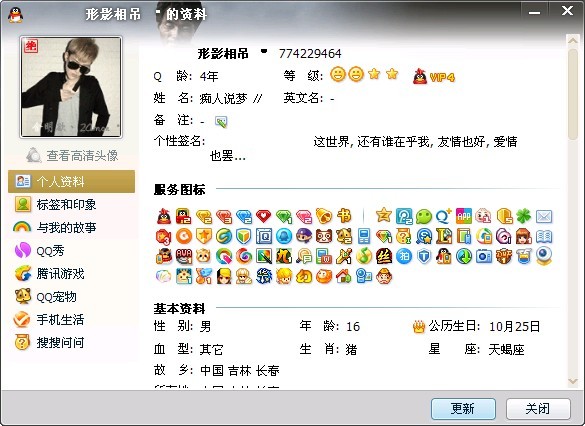This screenshot has height=426, width=585.
Task: Click the green 九 game icon
Action: click(x=284, y=256)
